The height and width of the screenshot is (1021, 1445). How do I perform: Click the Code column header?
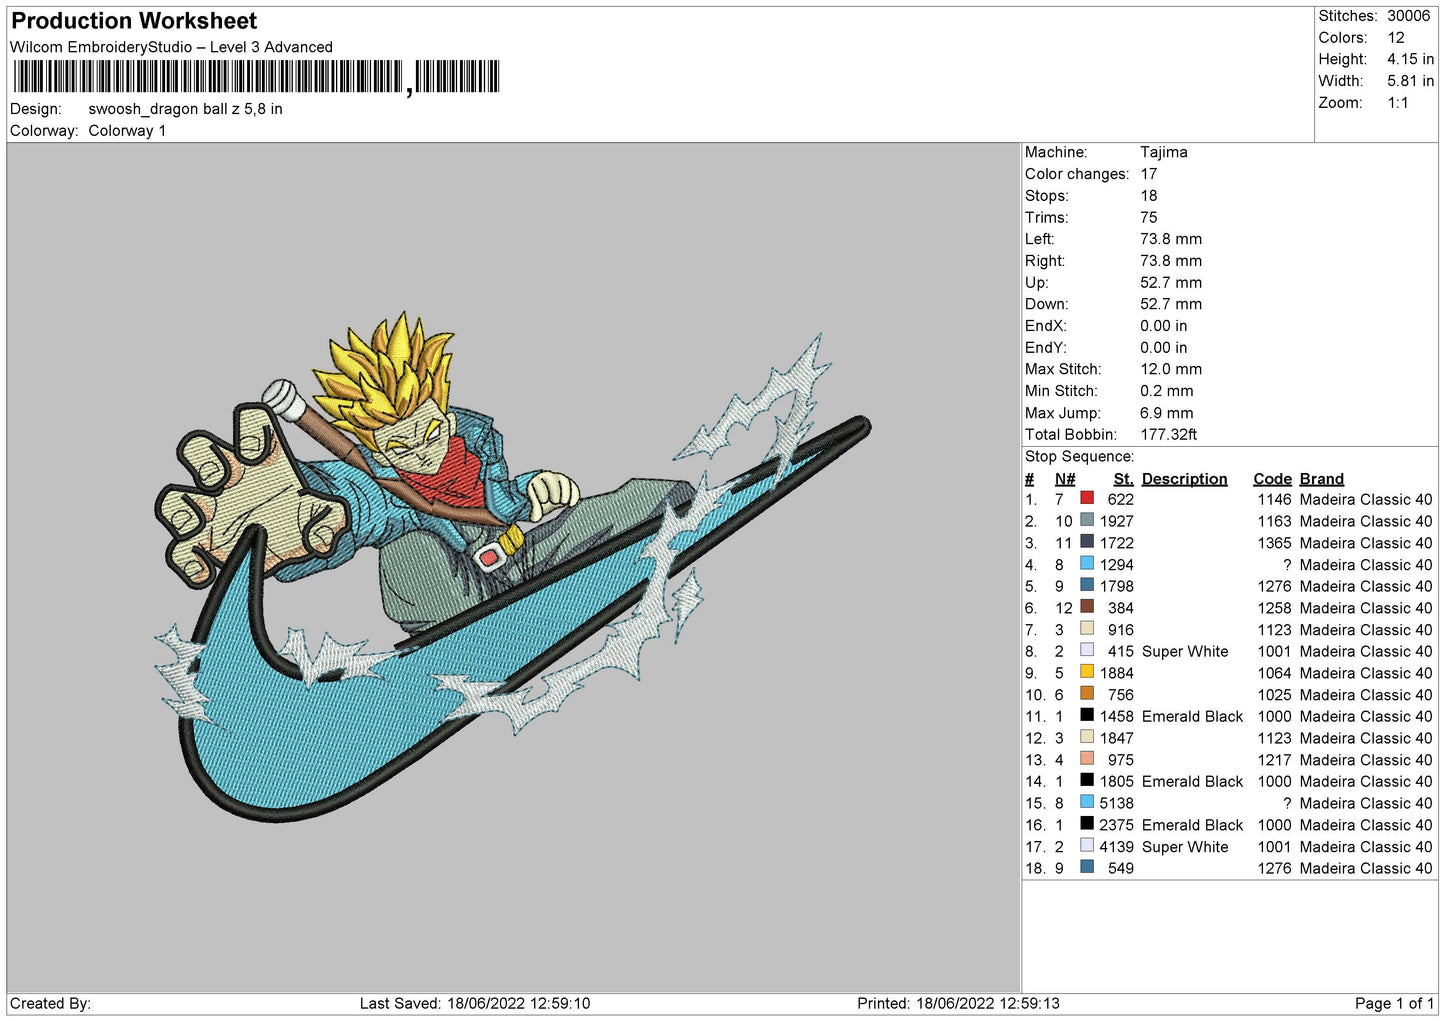click(1272, 479)
